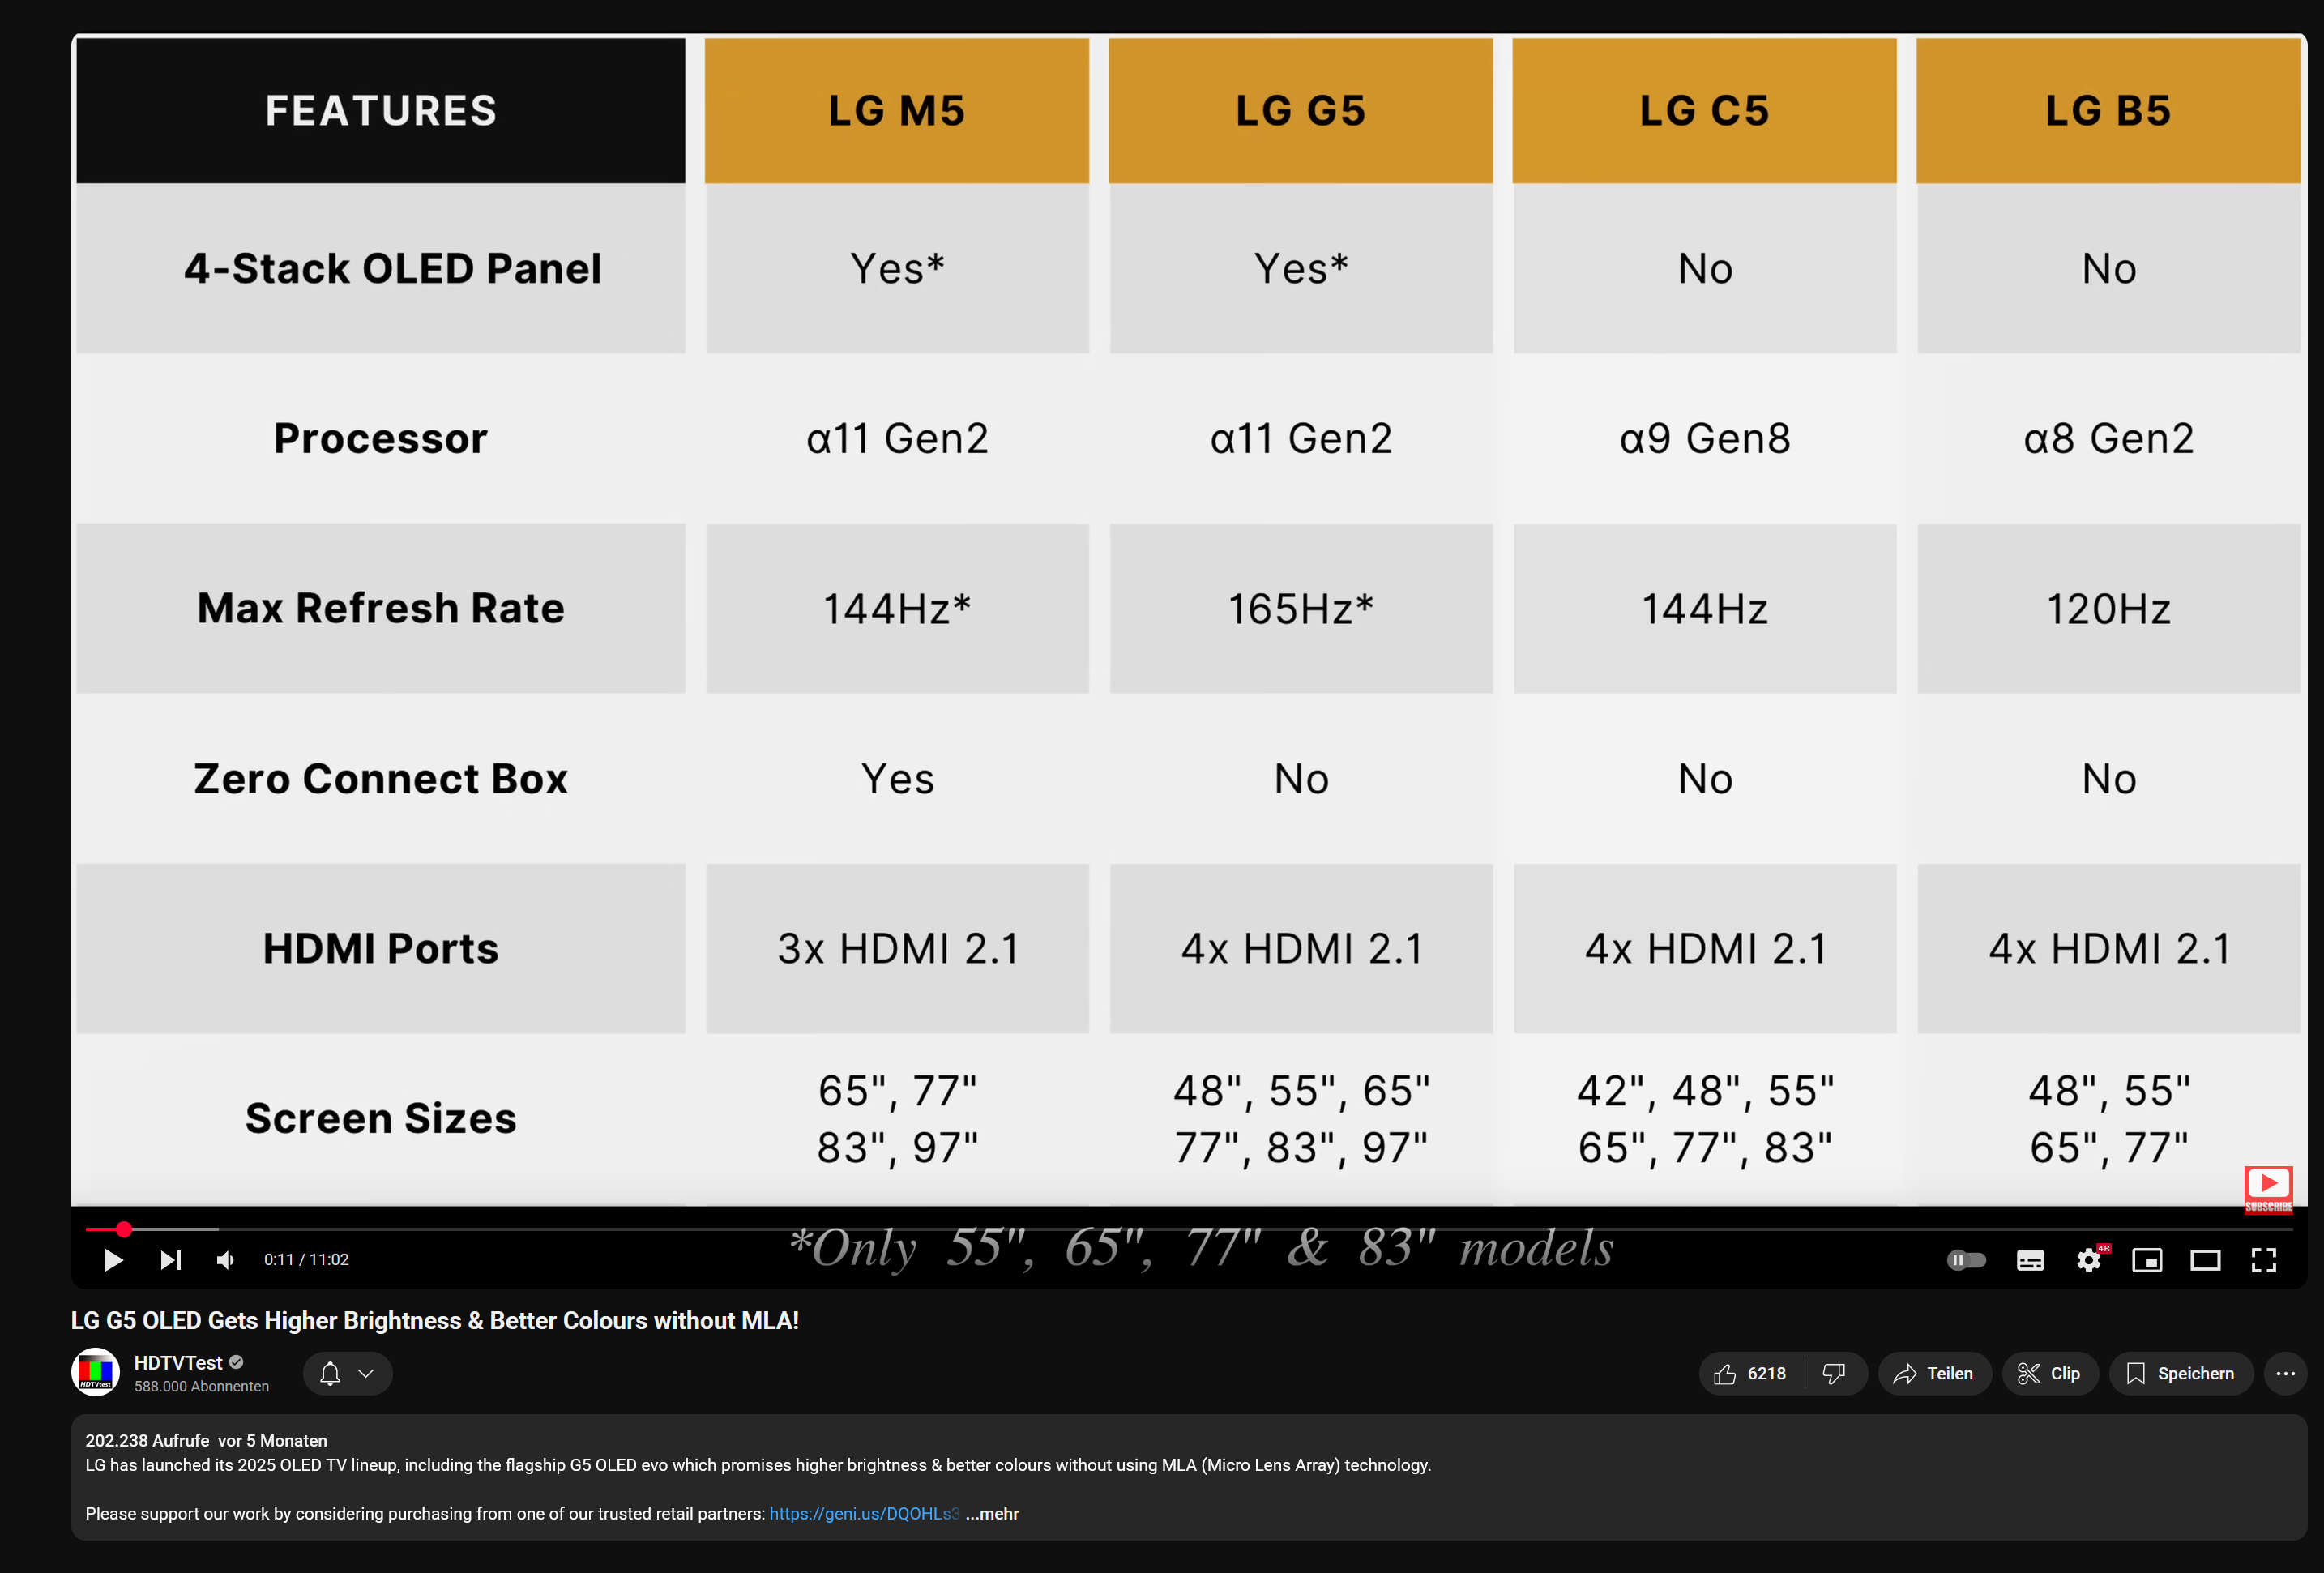Enable subtitles on the video
Screen dimensions: 2324x1573
pyautogui.click(x=2030, y=1259)
